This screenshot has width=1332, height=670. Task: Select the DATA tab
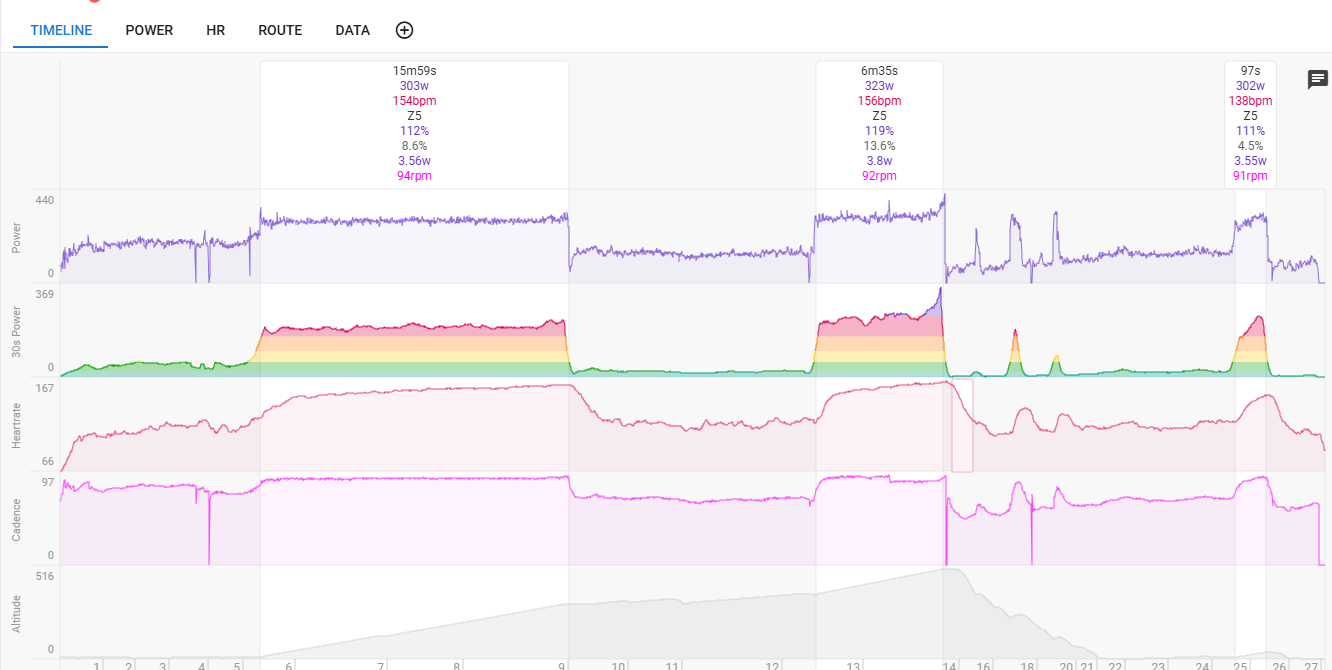(352, 30)
